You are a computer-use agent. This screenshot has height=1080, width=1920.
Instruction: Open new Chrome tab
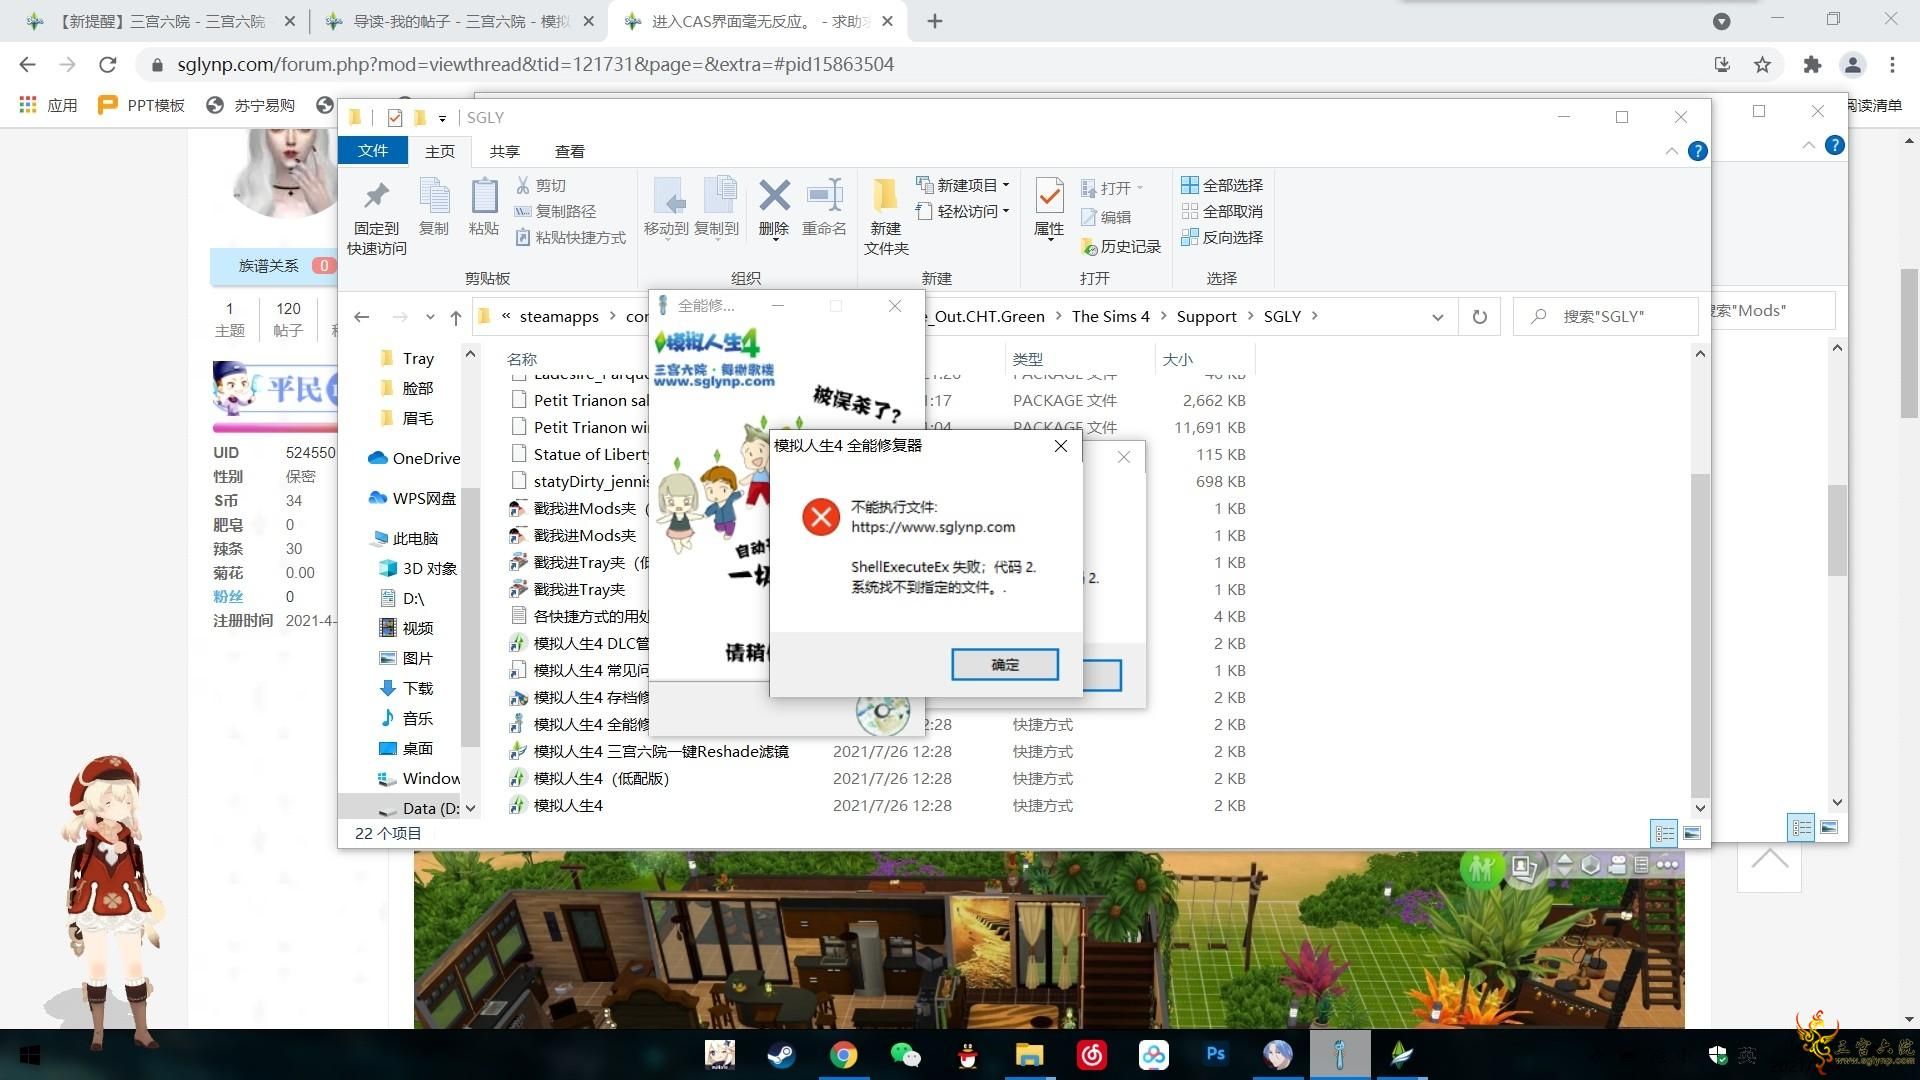pyautogui.click(x=935, y=21)
